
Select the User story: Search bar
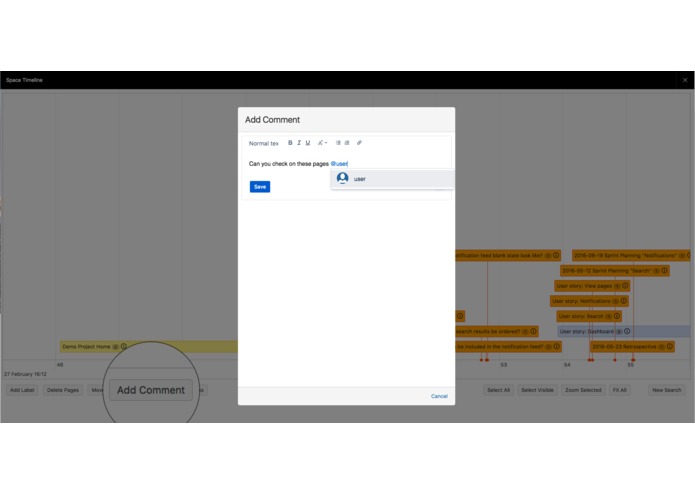[x=589, y=316]
